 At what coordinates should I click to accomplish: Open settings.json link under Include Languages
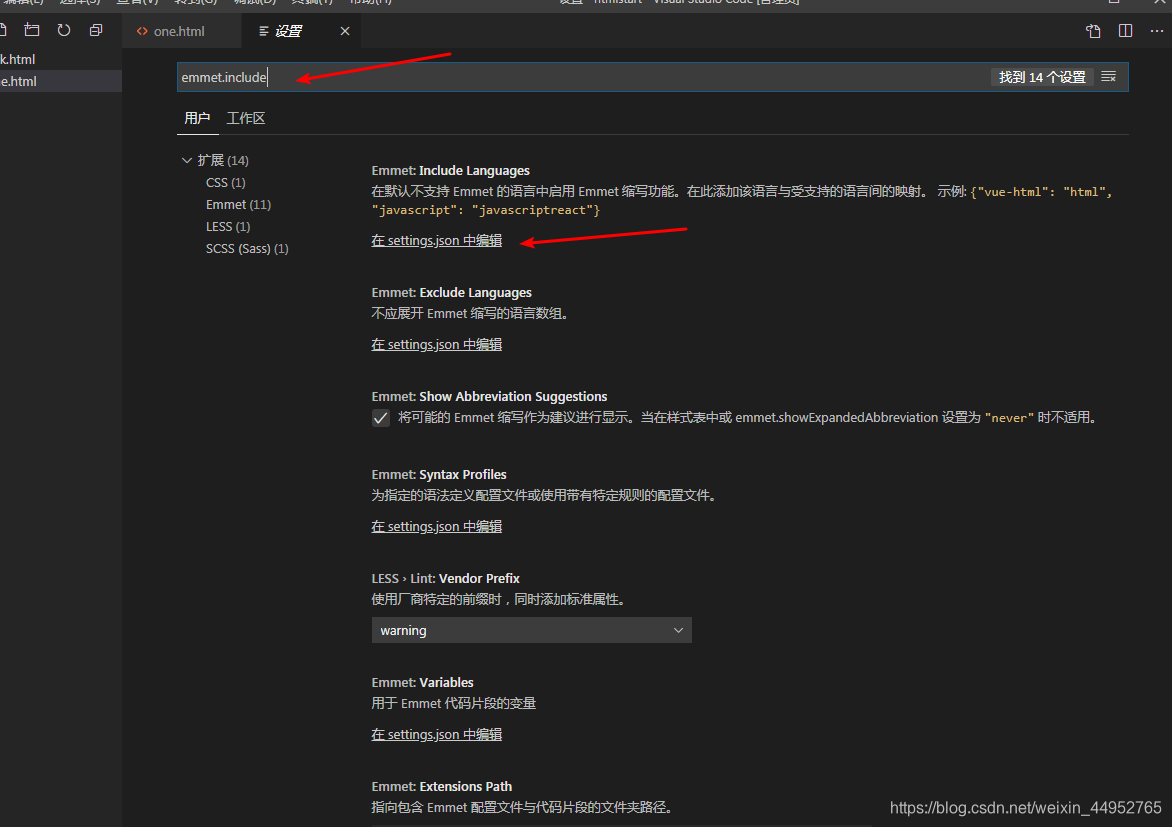pos(437,241)
